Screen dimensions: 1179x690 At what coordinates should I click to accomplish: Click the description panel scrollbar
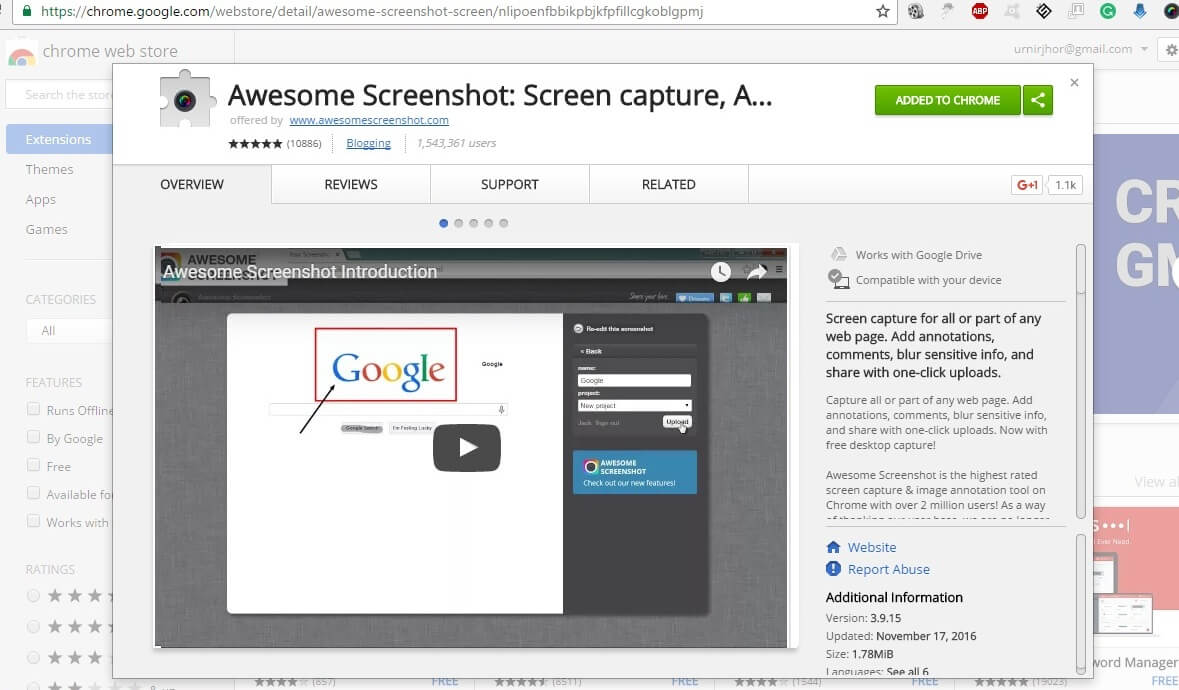tap(1080, 380)
